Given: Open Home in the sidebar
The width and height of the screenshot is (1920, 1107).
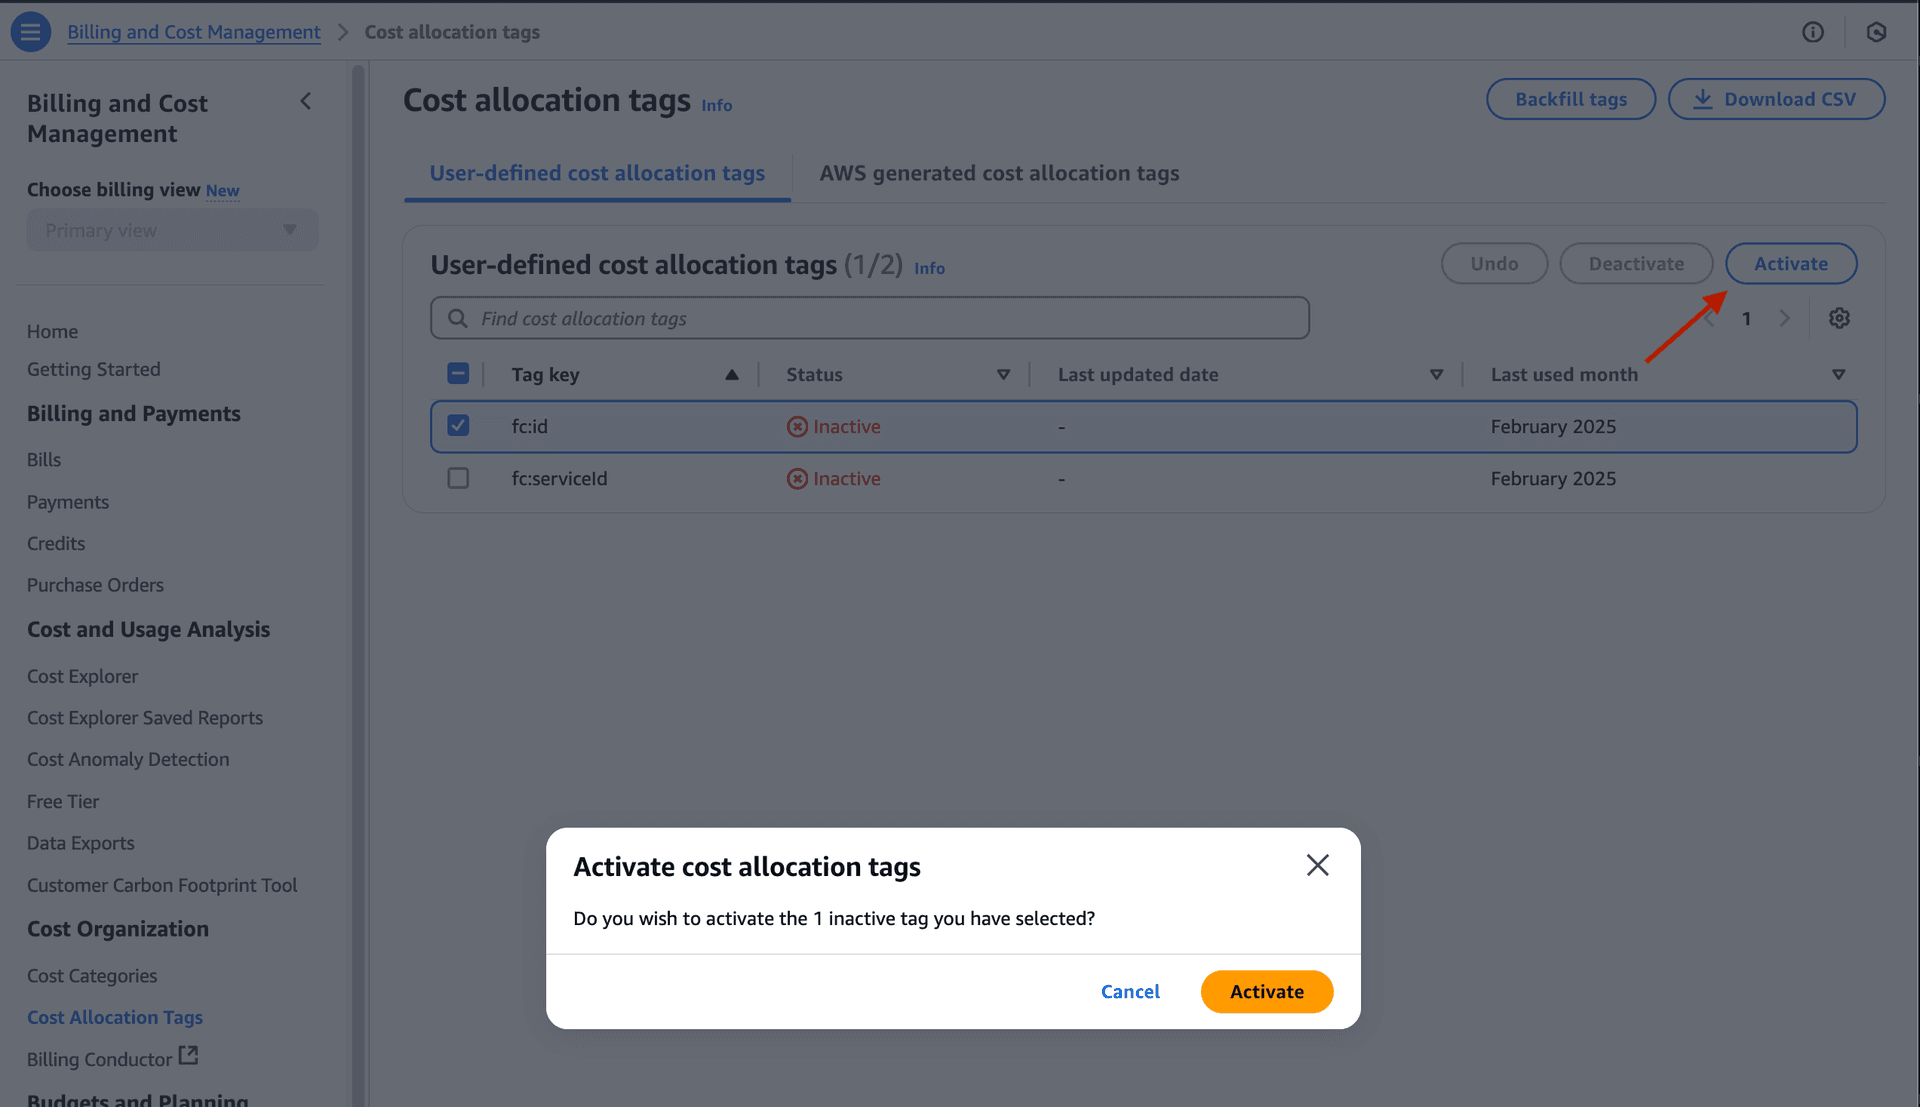Looking at the screenshot, I should tap(52, 331).
